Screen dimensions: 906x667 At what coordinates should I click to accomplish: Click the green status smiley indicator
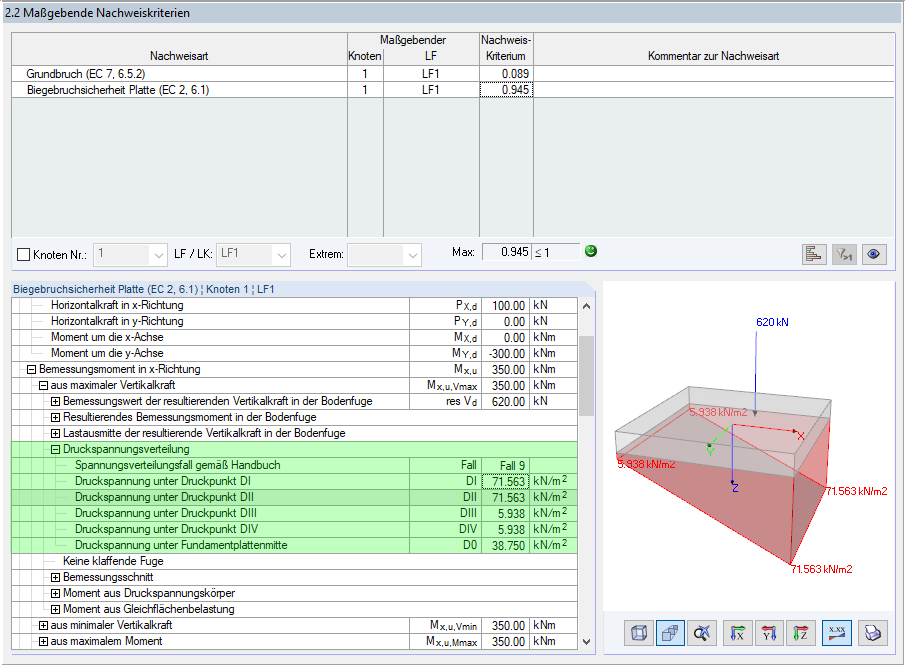pyautogui.click(x=590, y=251)
